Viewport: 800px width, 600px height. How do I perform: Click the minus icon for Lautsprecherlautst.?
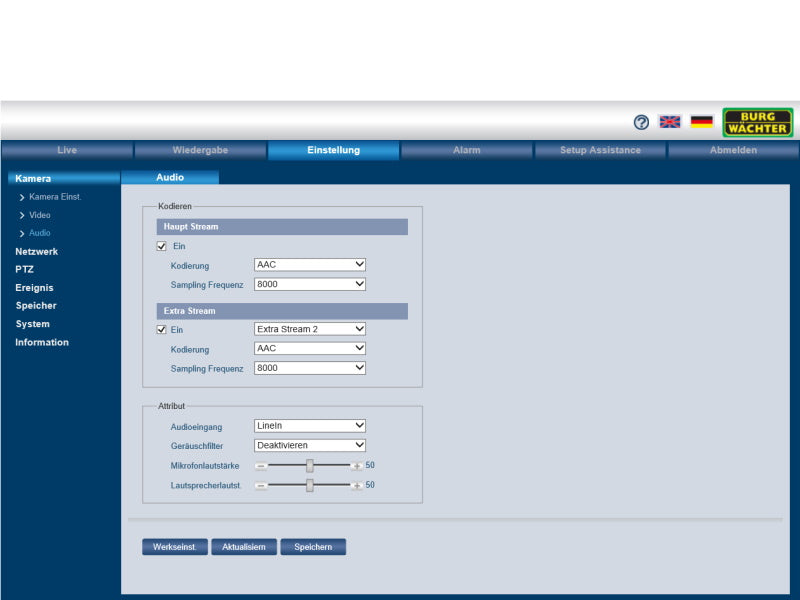[x=261, y=486]
